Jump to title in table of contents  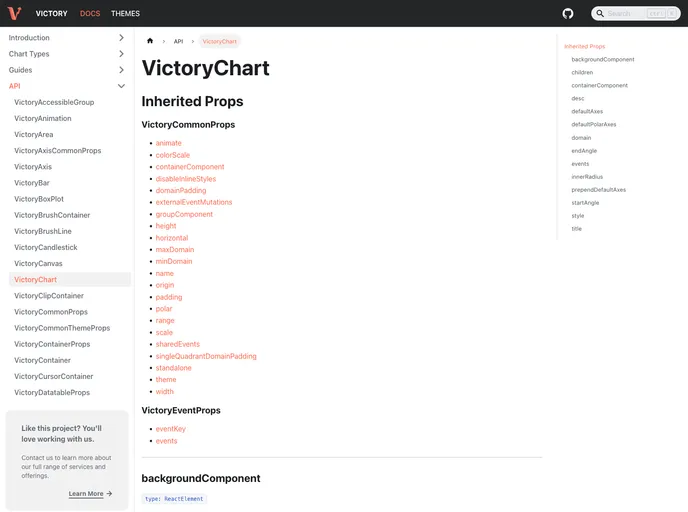click(x=576, y=229)
